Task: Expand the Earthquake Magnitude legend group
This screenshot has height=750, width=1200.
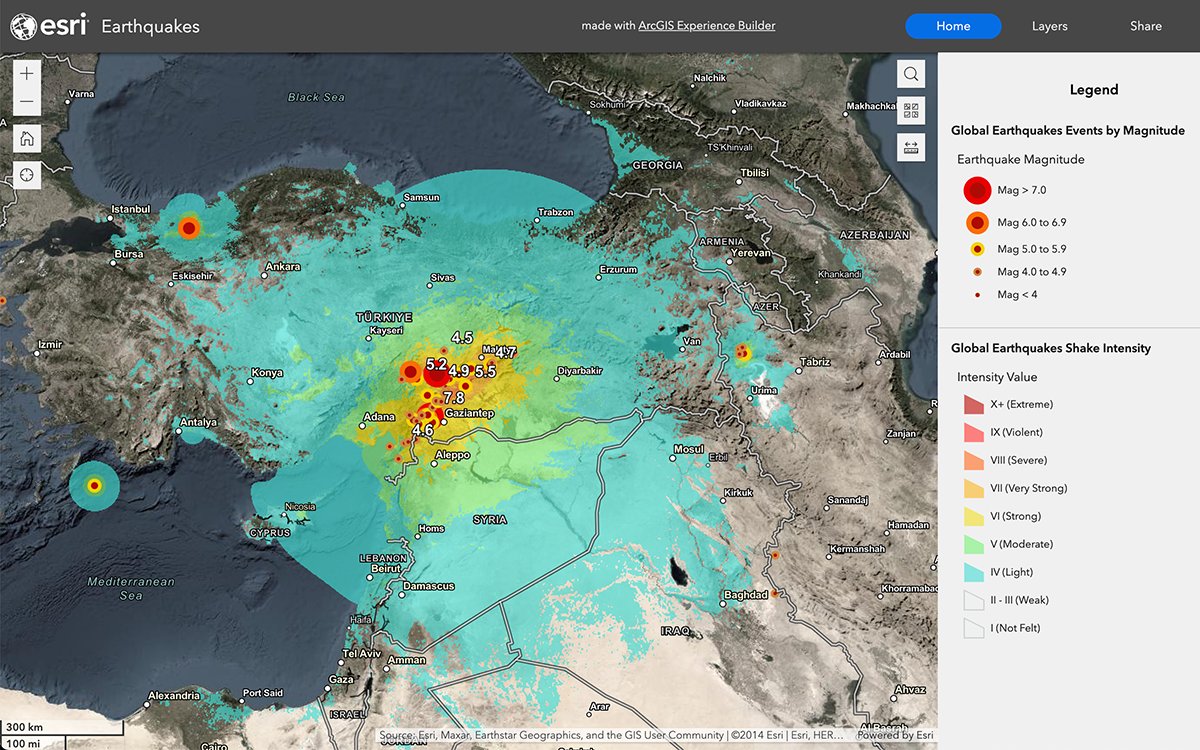Action: click(1019, 159)
